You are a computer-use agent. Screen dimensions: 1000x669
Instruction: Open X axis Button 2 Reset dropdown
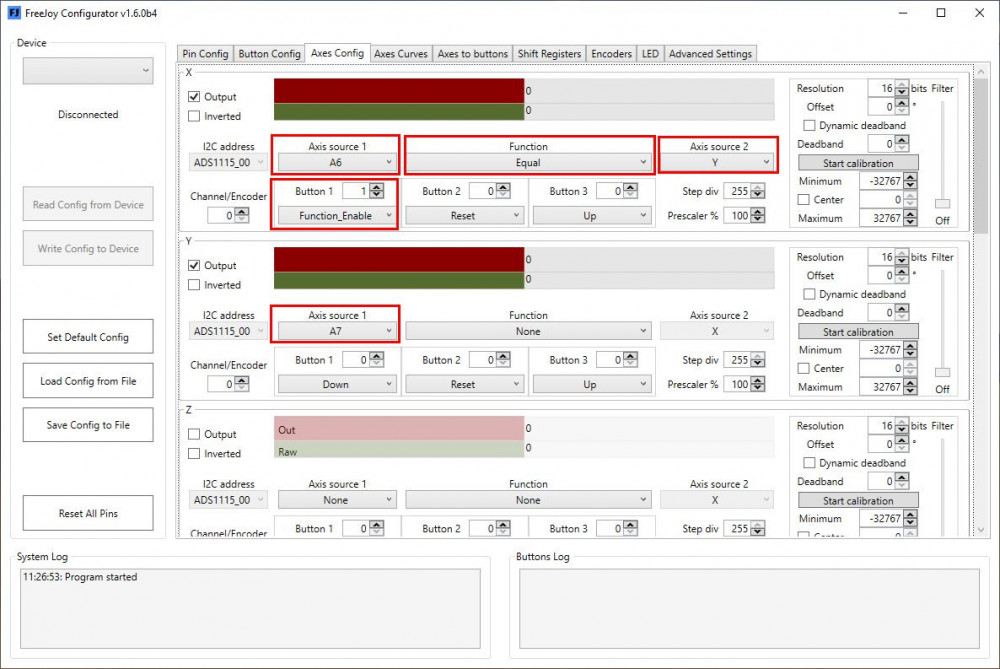(x=464, y=216)
